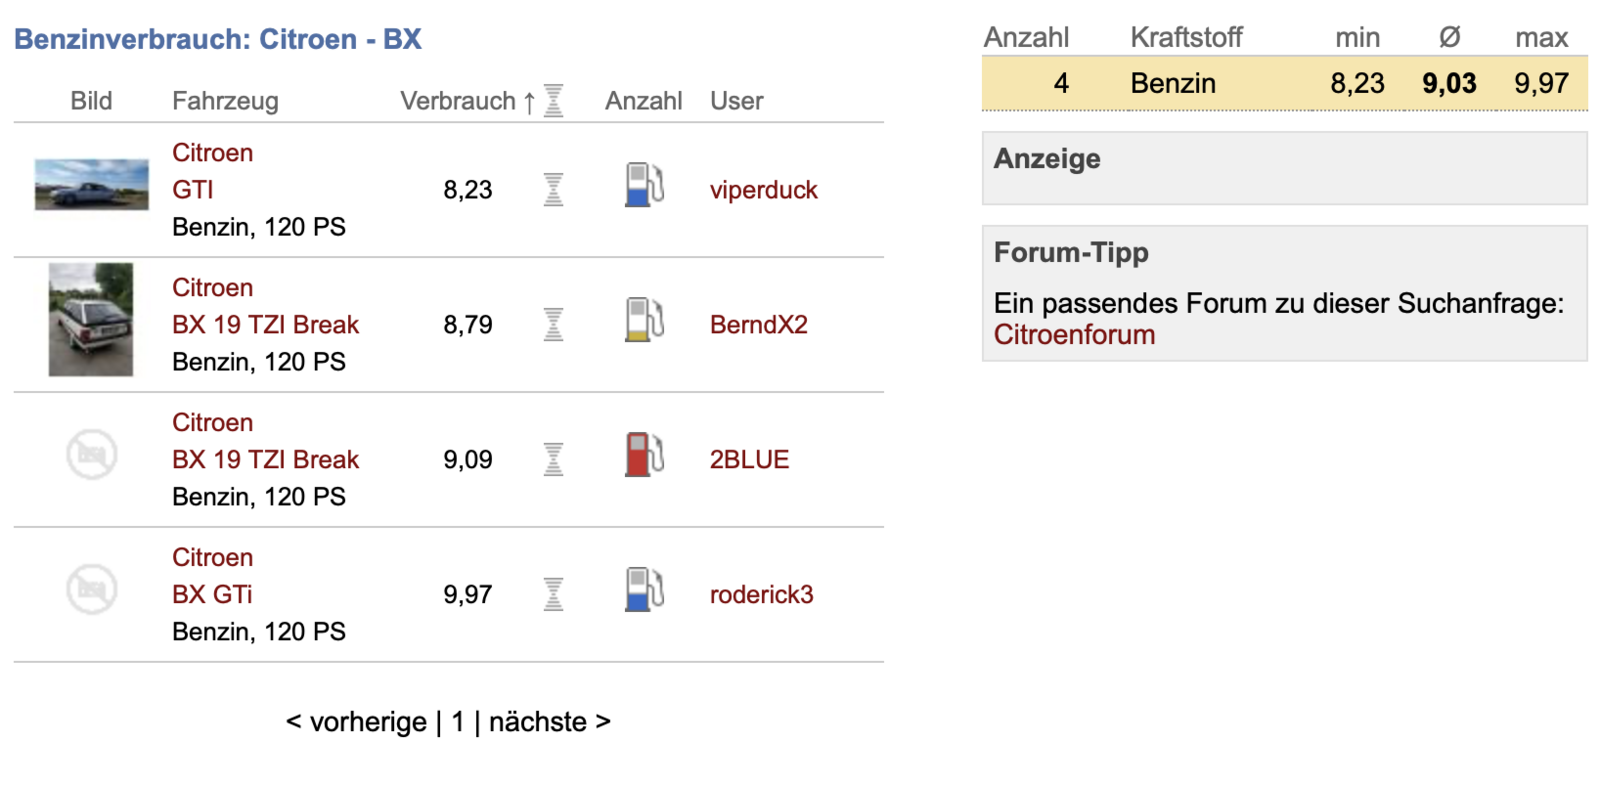Select the Benzin summary row

coord(1285,83)
